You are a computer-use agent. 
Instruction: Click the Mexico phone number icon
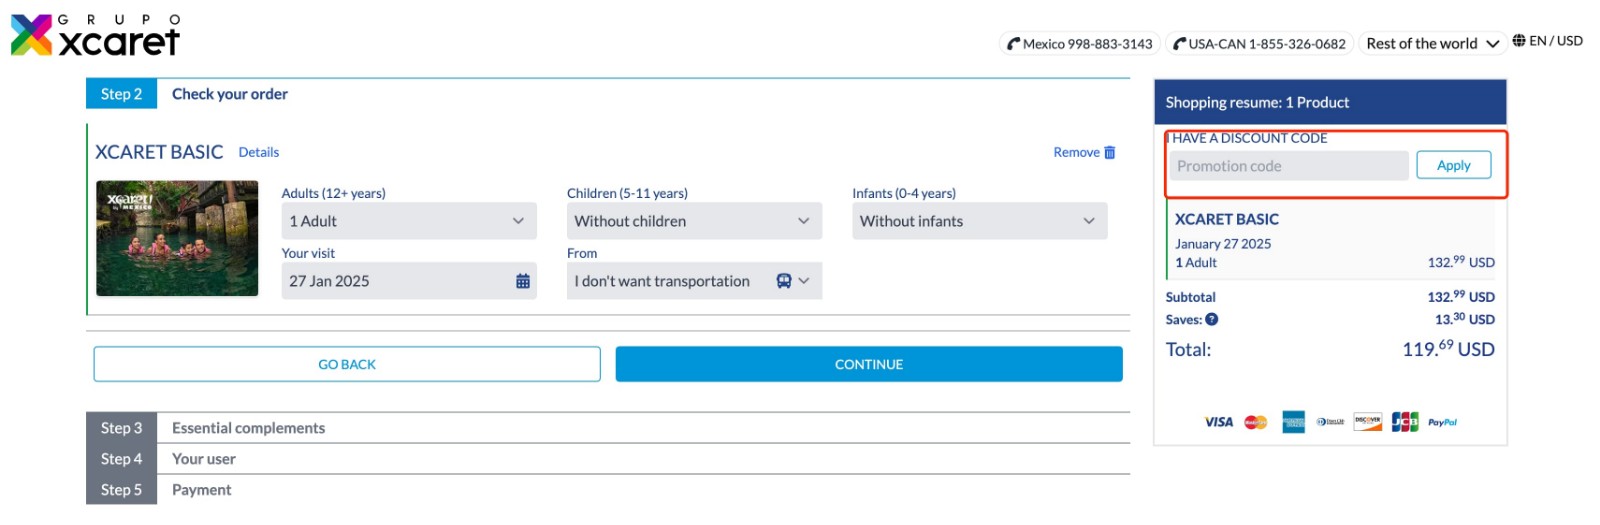click(1014, 44)
